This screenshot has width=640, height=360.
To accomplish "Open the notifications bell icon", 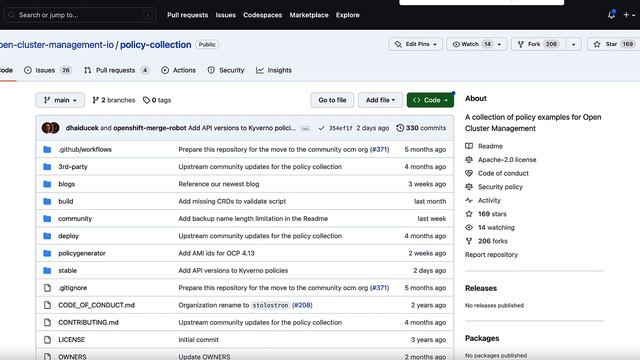I will coord(611,15).
